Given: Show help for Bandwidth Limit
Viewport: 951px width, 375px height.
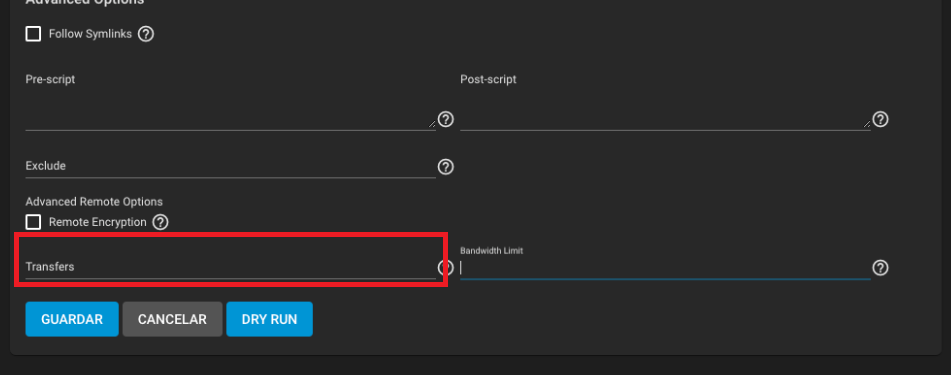Looking at the screenshot, I should tap(880, 268).
